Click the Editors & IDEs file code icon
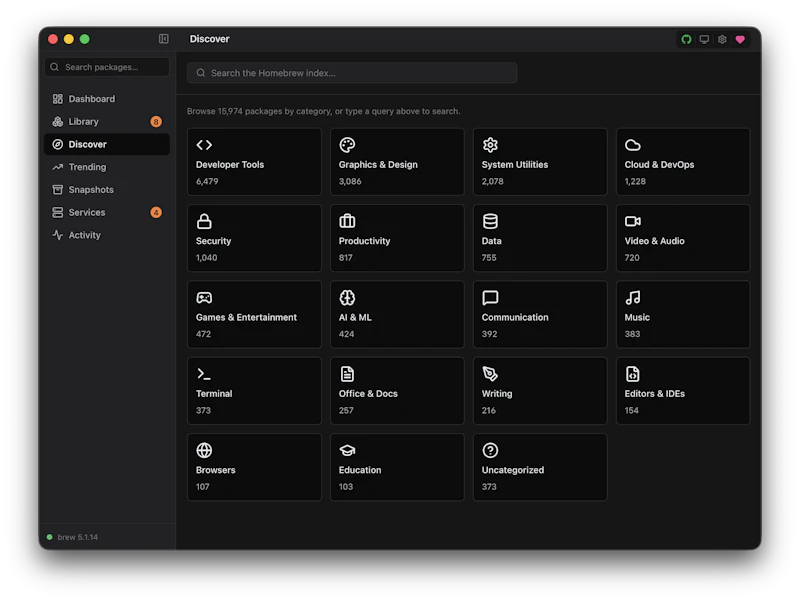 (x=633, y=374)
